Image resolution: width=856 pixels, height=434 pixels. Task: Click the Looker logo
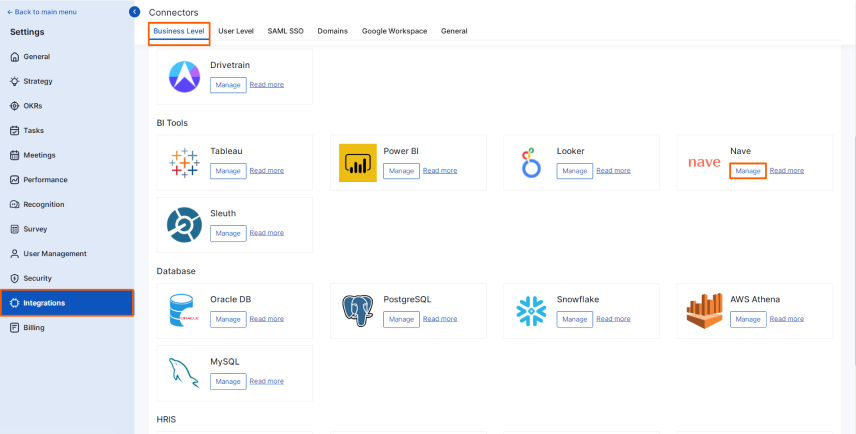coord(531,163)
